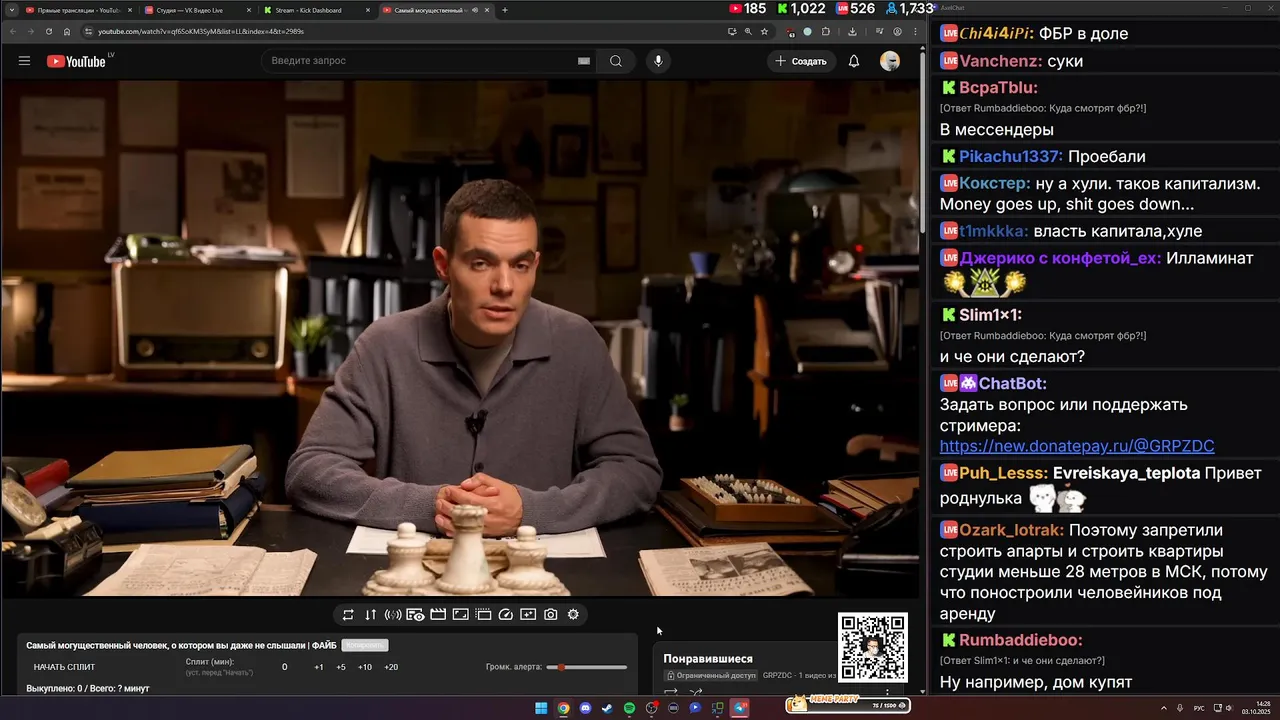1280x720 pixels.
Task: Open YouTube notifications bell
Action: pyautogui.click(x=854, y=61)
